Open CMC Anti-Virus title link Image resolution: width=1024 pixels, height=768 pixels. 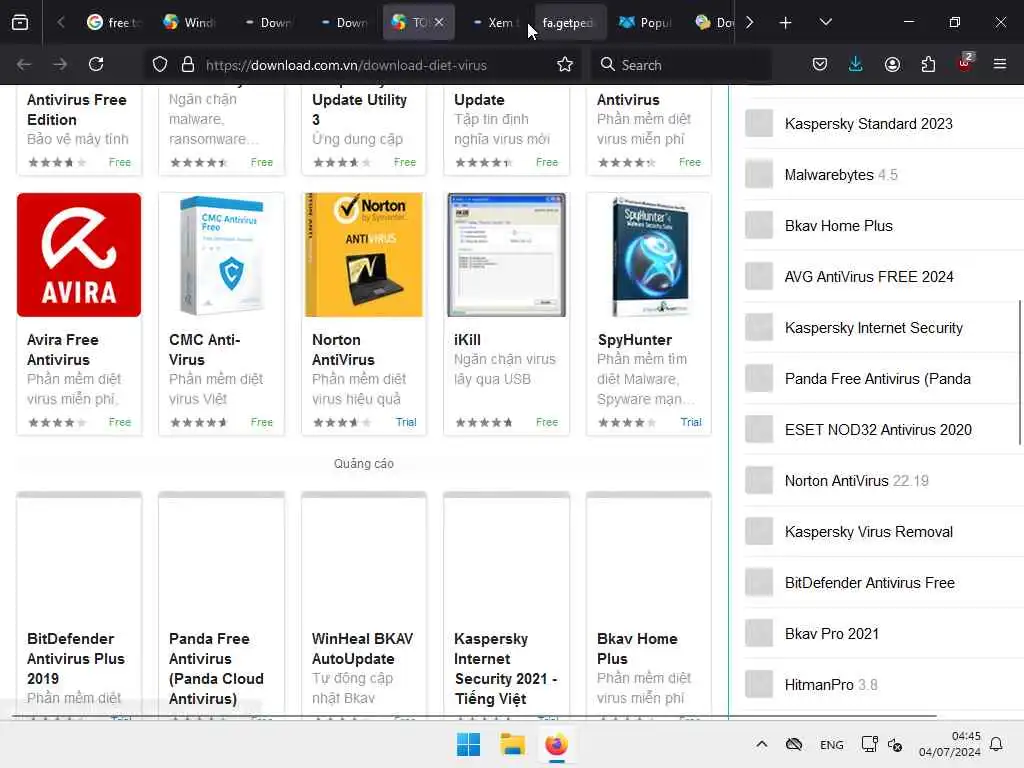pyautogui.click(x=204, y=349)
